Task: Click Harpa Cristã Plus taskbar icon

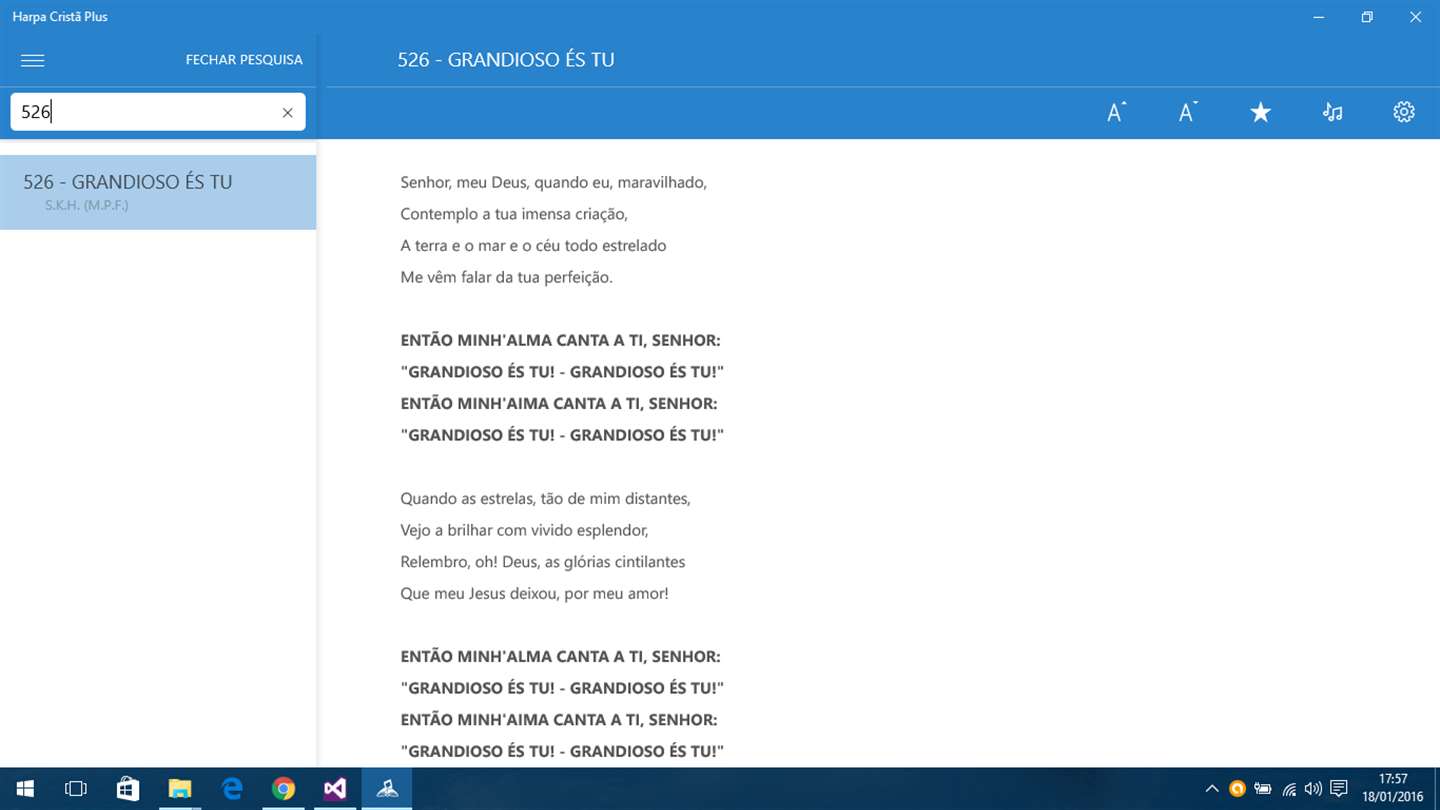Action: 387,789
